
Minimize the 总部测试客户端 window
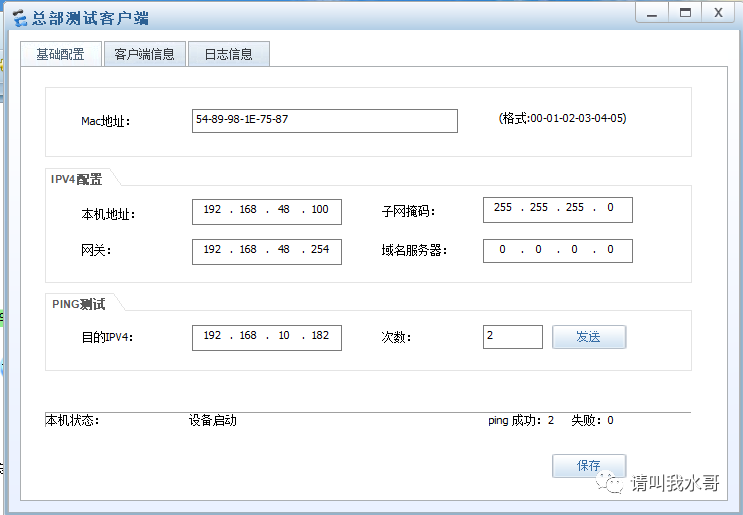click(652, 13)
